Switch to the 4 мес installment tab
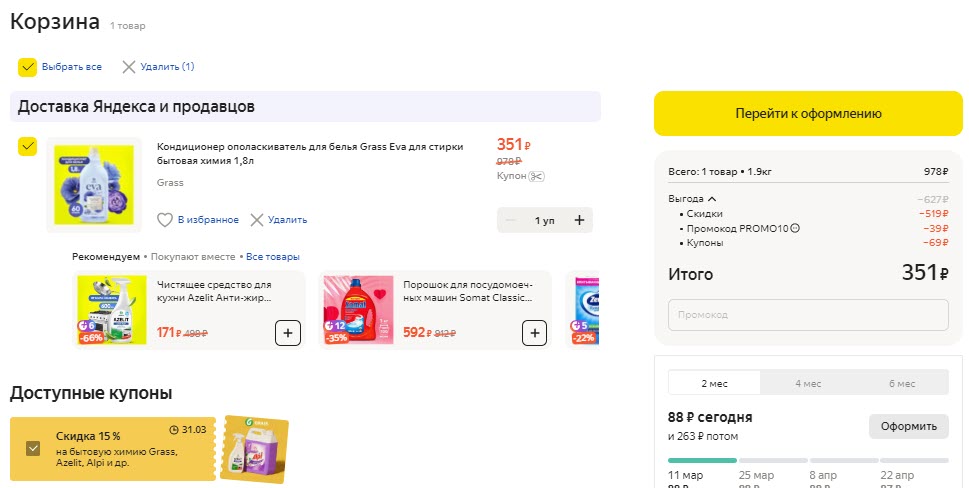 [x=808, y=383]
